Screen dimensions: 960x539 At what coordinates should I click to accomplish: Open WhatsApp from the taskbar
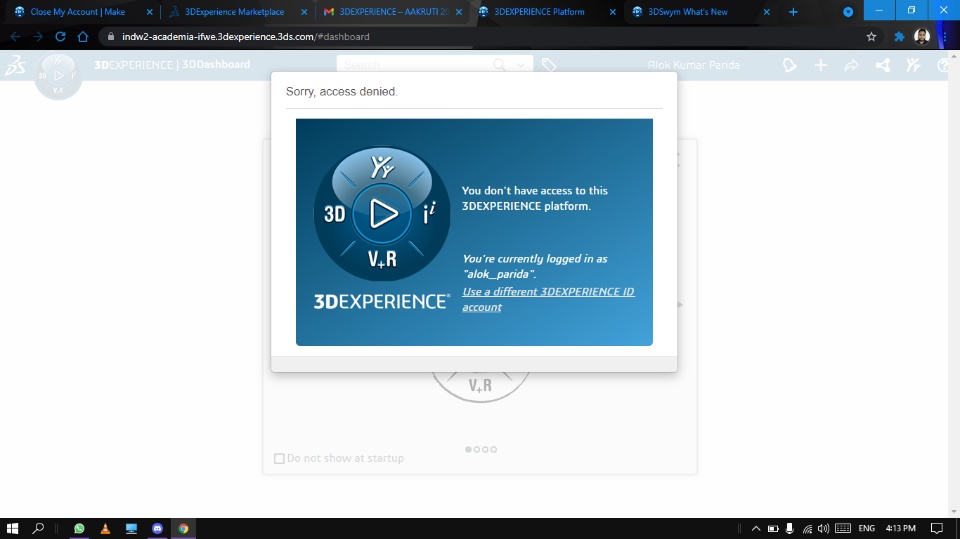(x=79, y=528)
